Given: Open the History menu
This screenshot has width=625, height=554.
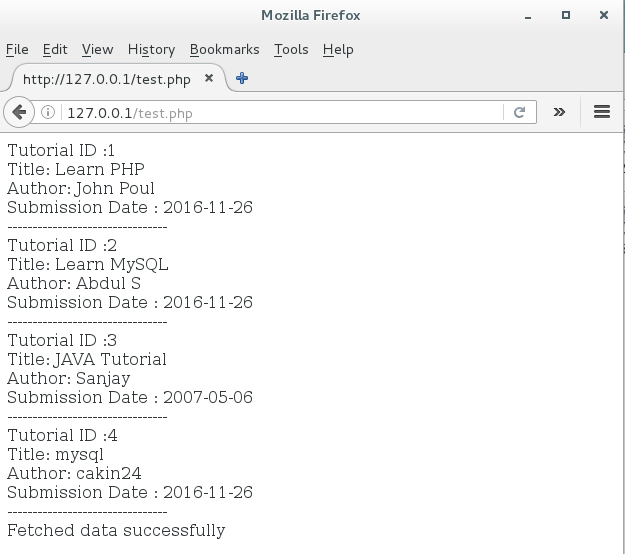Looking at the screenshot, I should coord(151,49).
